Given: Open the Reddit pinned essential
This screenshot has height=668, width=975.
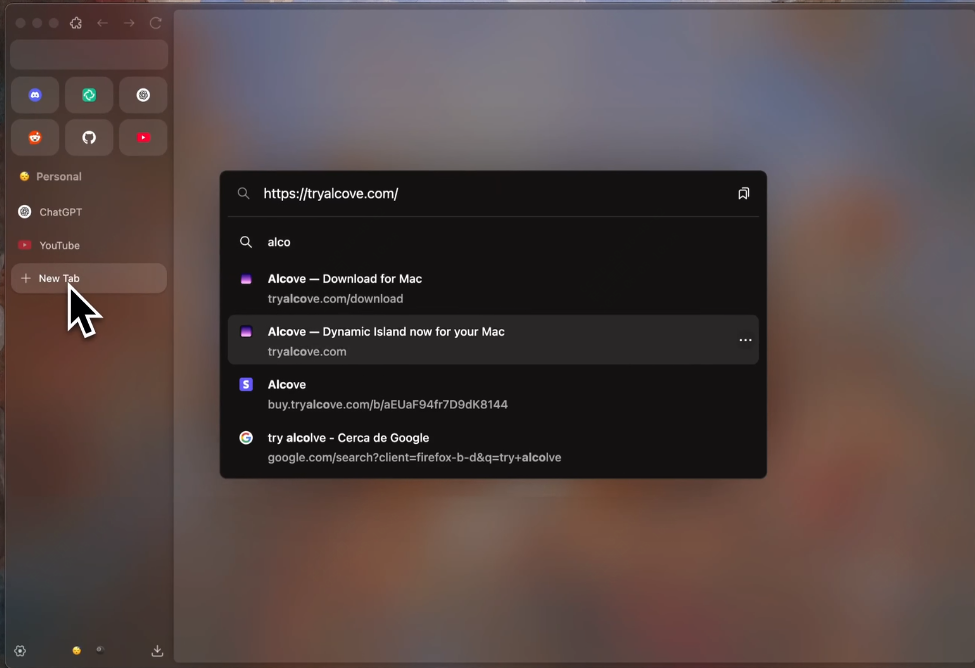Looking at the screenshot, I should [35, 137].
